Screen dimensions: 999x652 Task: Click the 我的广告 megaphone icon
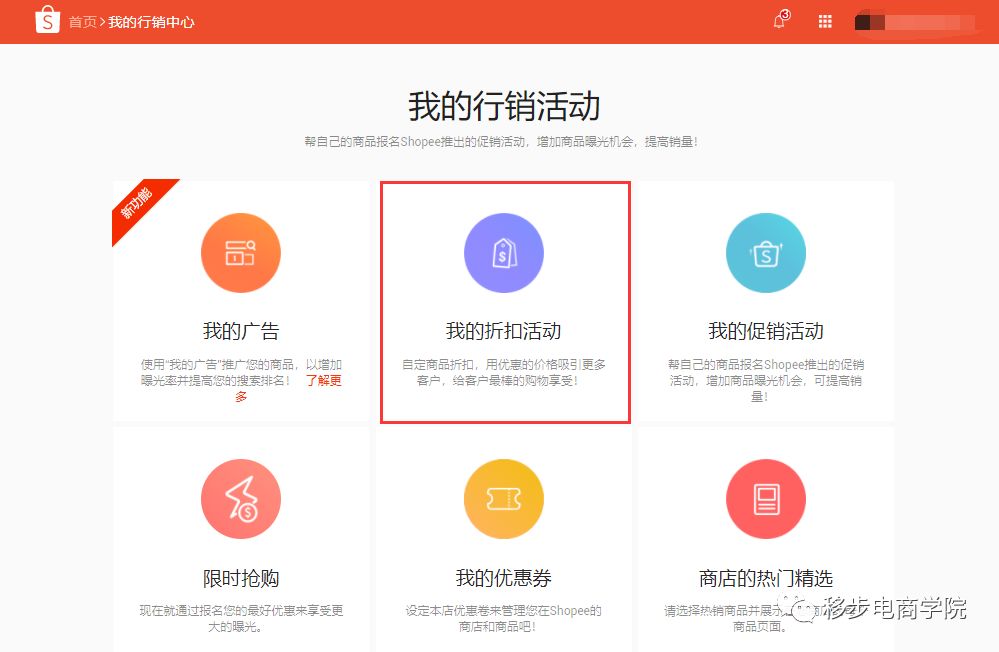241,252
